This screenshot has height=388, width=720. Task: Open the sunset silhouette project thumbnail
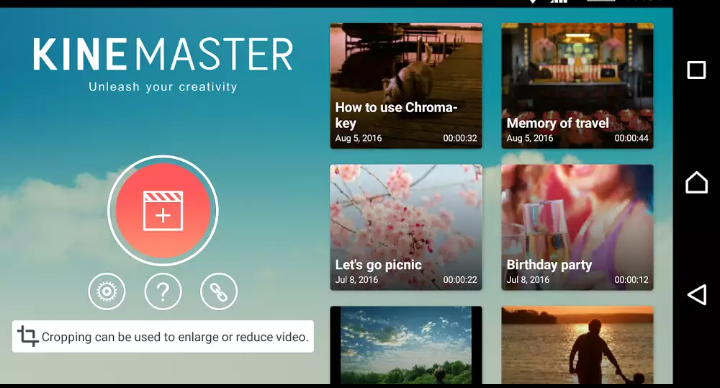tap(577, 345)
